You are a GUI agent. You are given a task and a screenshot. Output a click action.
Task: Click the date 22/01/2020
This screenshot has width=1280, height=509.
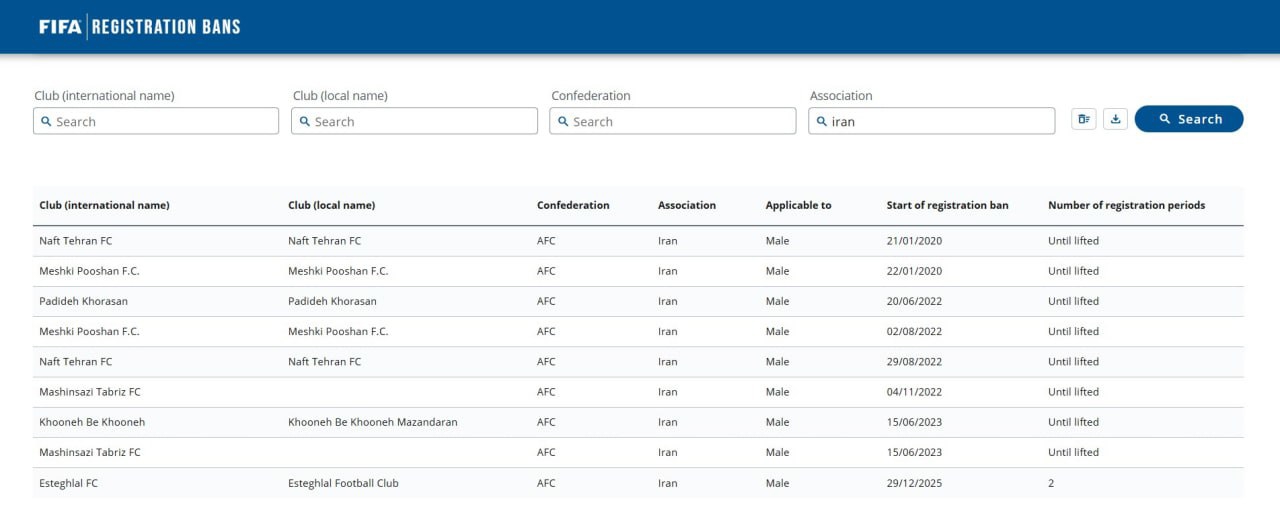click(914, 271)
